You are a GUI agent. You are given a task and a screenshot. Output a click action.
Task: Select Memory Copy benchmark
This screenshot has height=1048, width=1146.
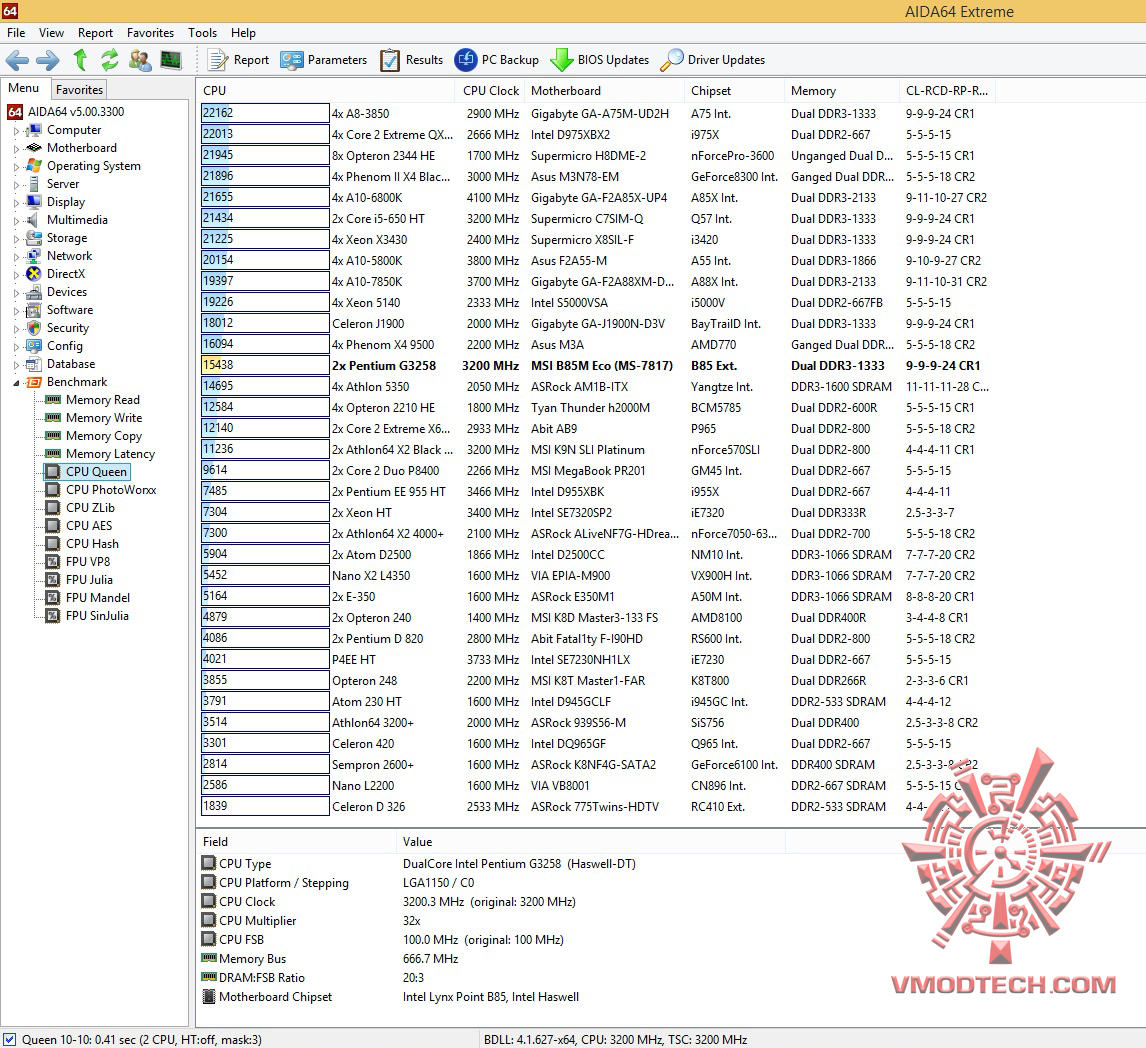(104, 436)
